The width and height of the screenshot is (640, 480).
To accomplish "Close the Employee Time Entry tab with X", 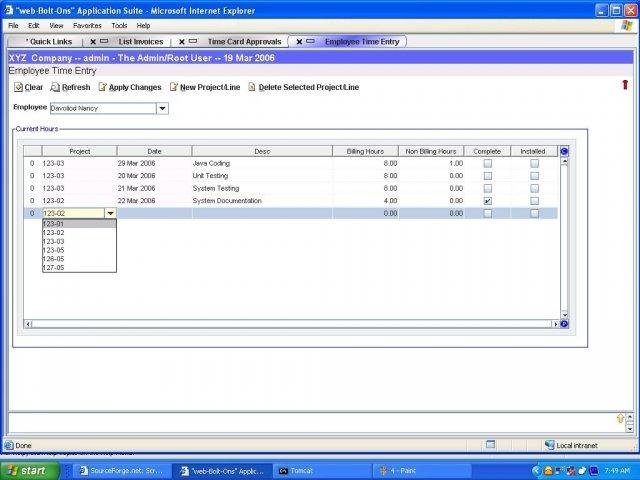I will coord(299,42).
